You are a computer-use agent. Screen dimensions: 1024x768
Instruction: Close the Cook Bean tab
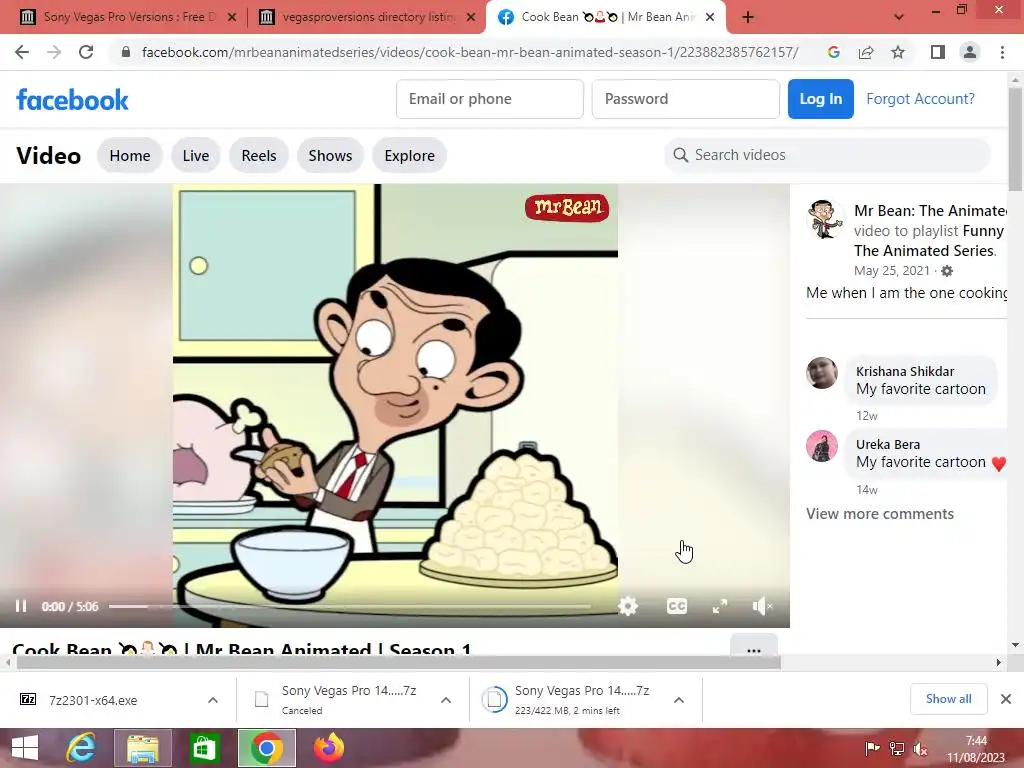[710, 18]
